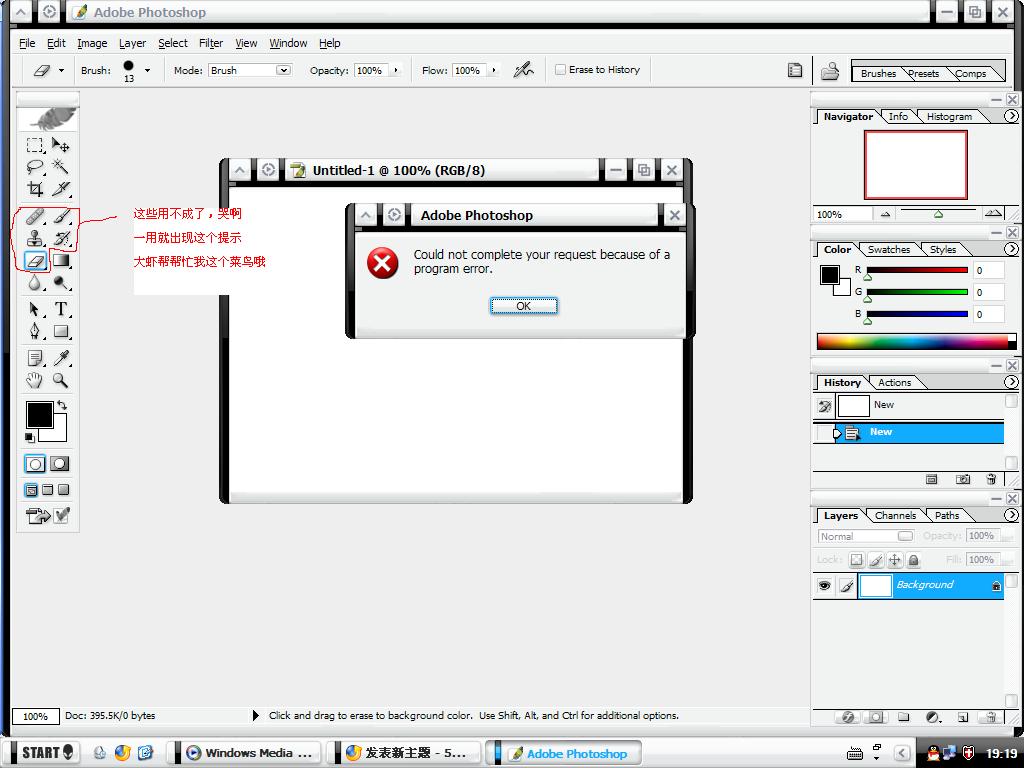
Task: Toggle Lock position in Layers panel
Action: [895, 560]
